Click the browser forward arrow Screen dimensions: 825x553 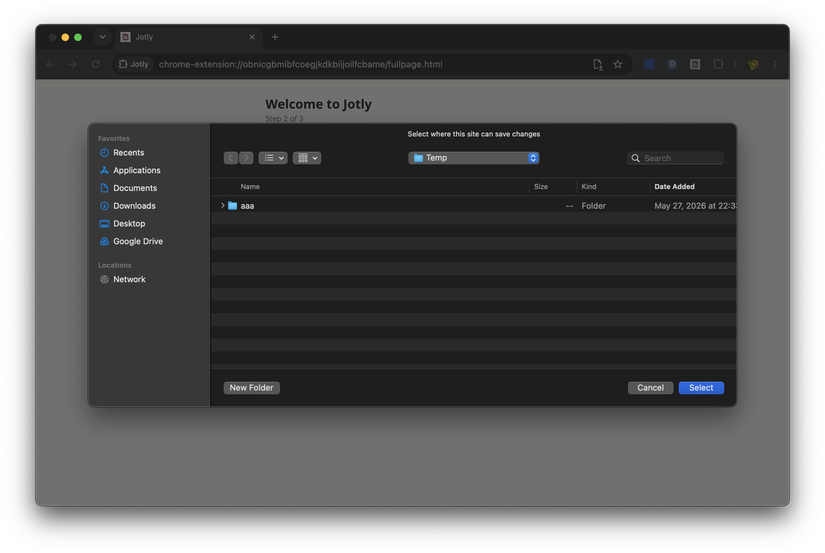[x=73, y=64]
